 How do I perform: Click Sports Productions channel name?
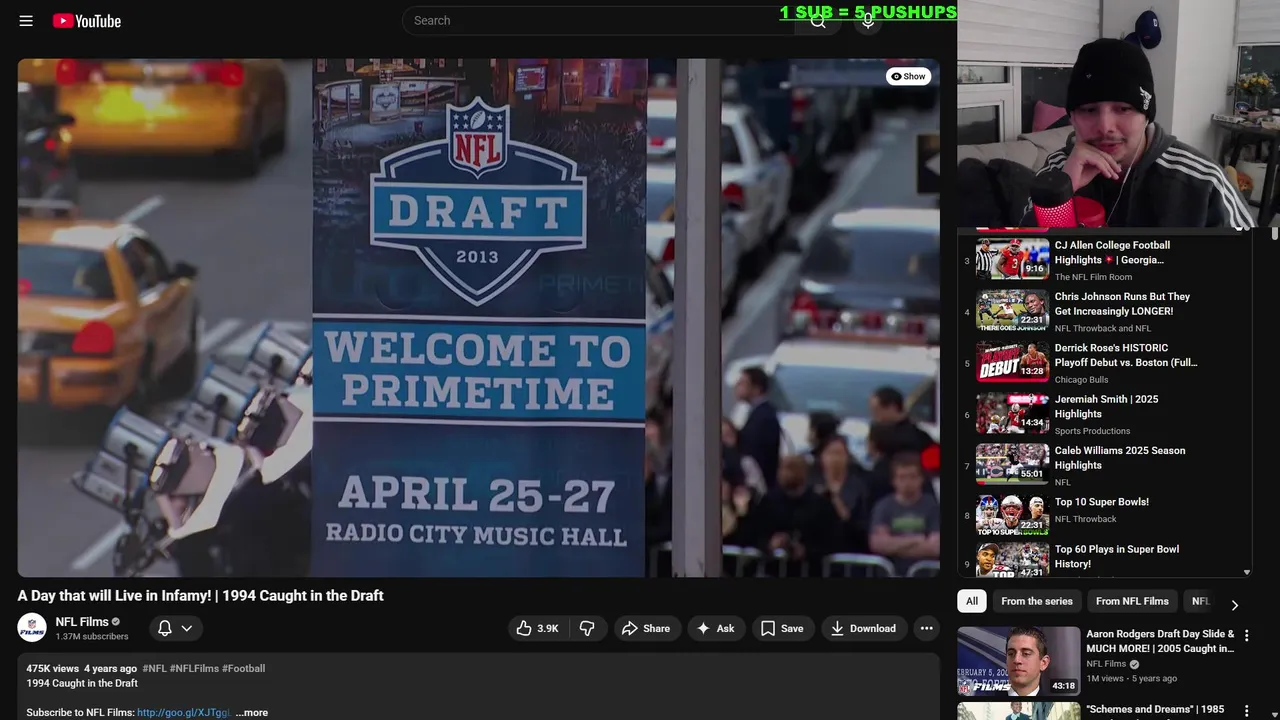1092,431
